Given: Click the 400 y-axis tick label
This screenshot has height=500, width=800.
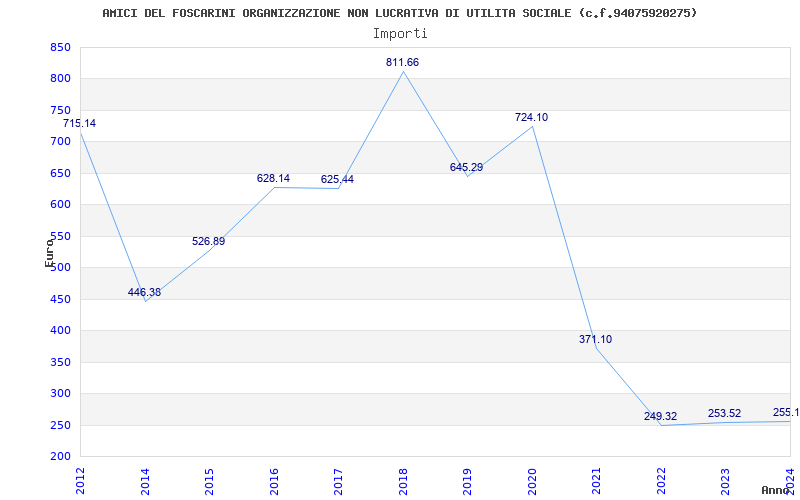Looking at the screenshot, I should tap(60, 331).
